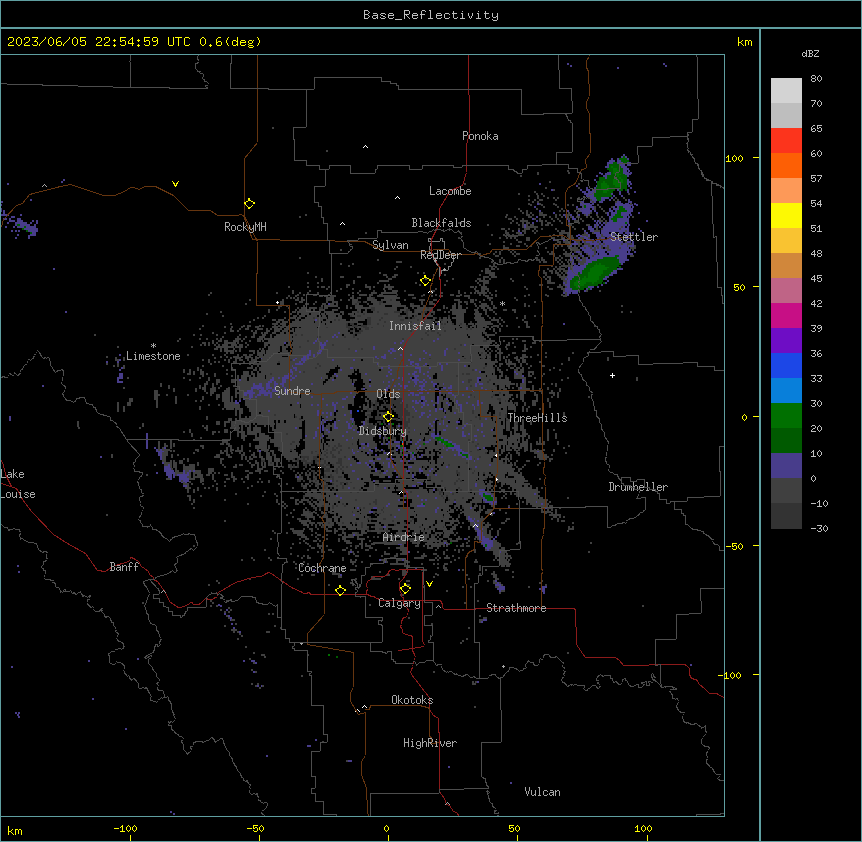This screenshot has height=842, width=862.
Task: Select the red 60-65 dBZ legend color
Action: (x=786, y=141)
